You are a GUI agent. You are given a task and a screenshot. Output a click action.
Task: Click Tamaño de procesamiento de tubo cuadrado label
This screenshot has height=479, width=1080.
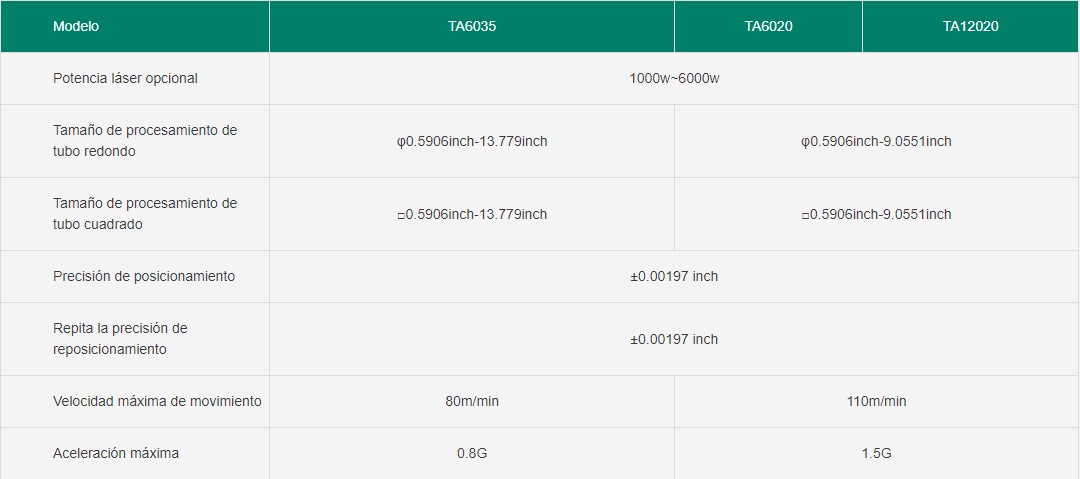point(145,214)
